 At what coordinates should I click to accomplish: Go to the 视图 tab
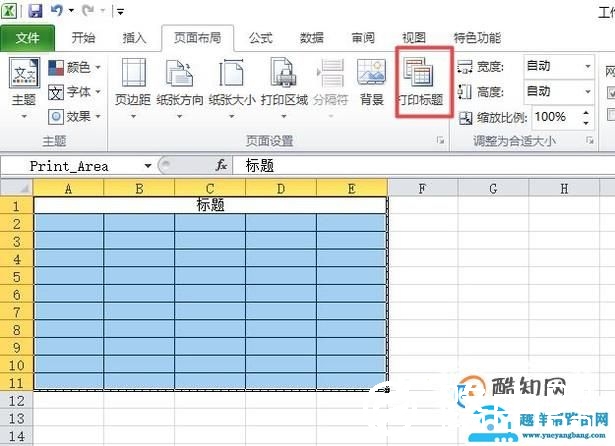414,38
